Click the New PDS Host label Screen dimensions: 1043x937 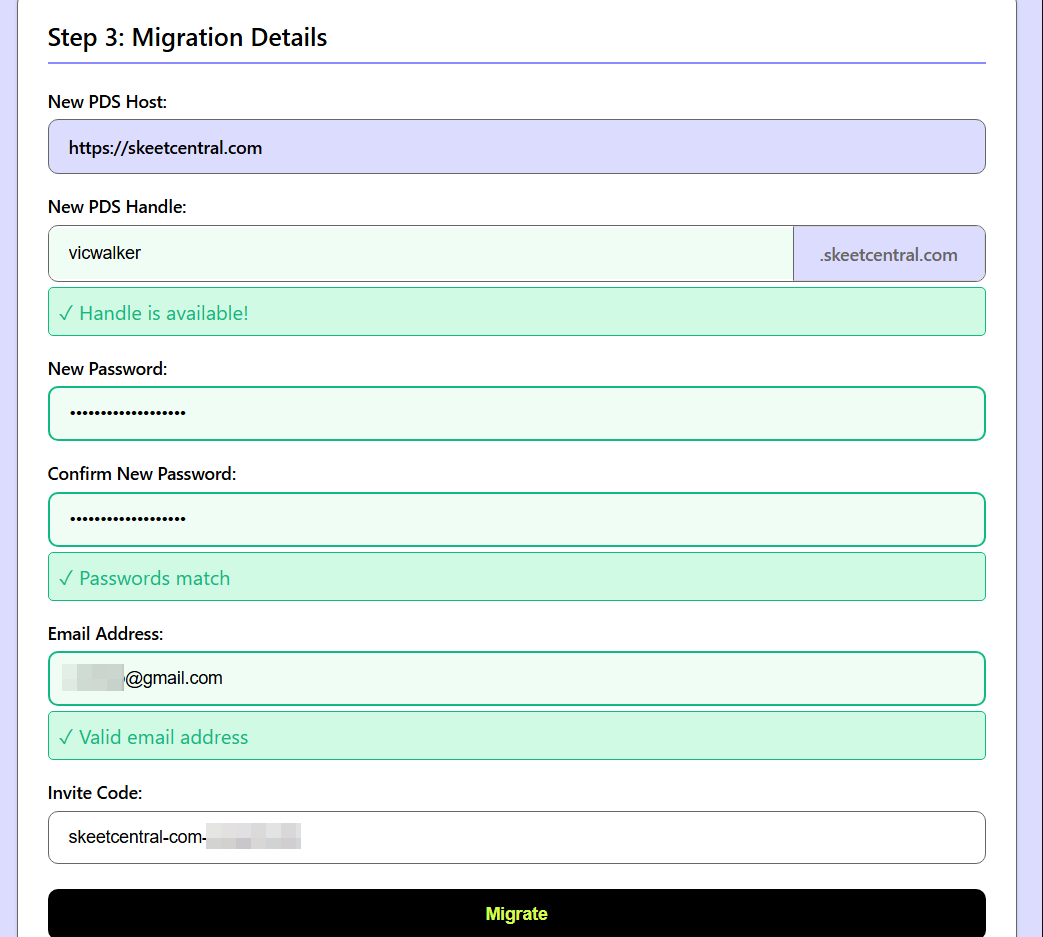coord(107,101)
